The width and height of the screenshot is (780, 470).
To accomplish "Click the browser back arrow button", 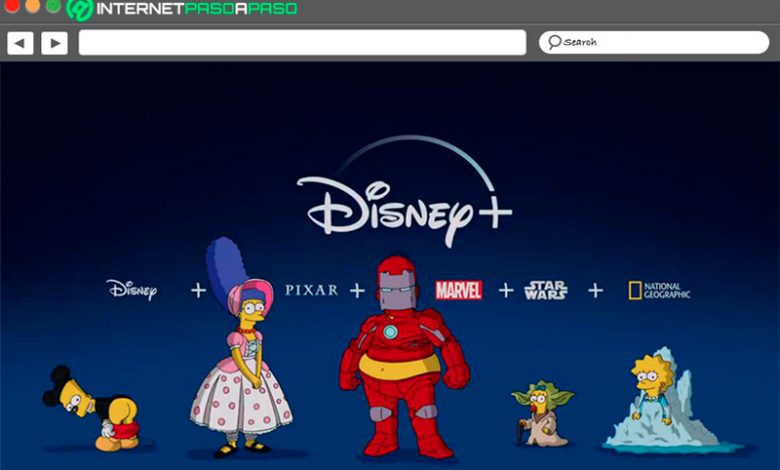I will point(20,43).
